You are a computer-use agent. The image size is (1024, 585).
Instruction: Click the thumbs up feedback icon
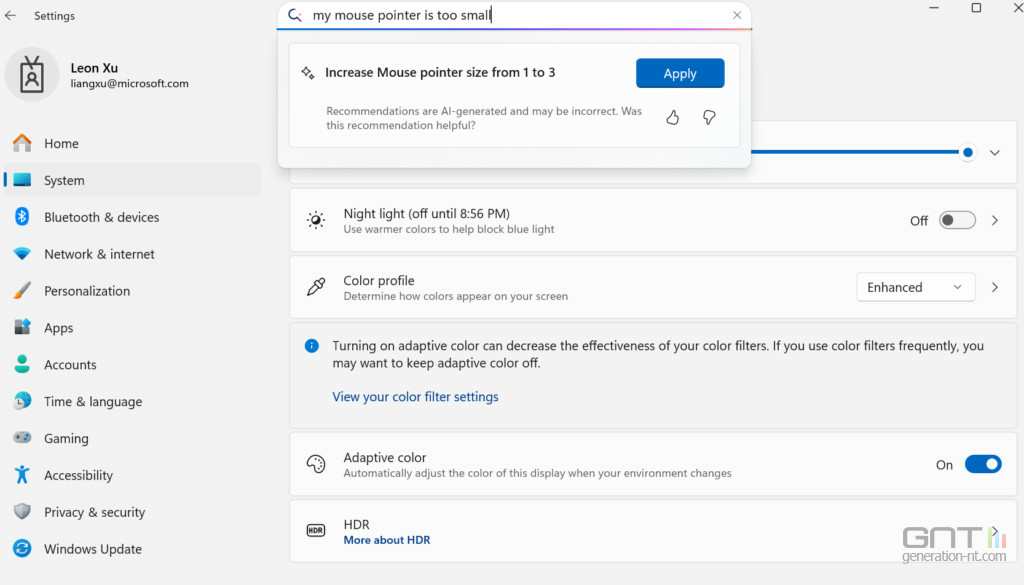(673, 118)
